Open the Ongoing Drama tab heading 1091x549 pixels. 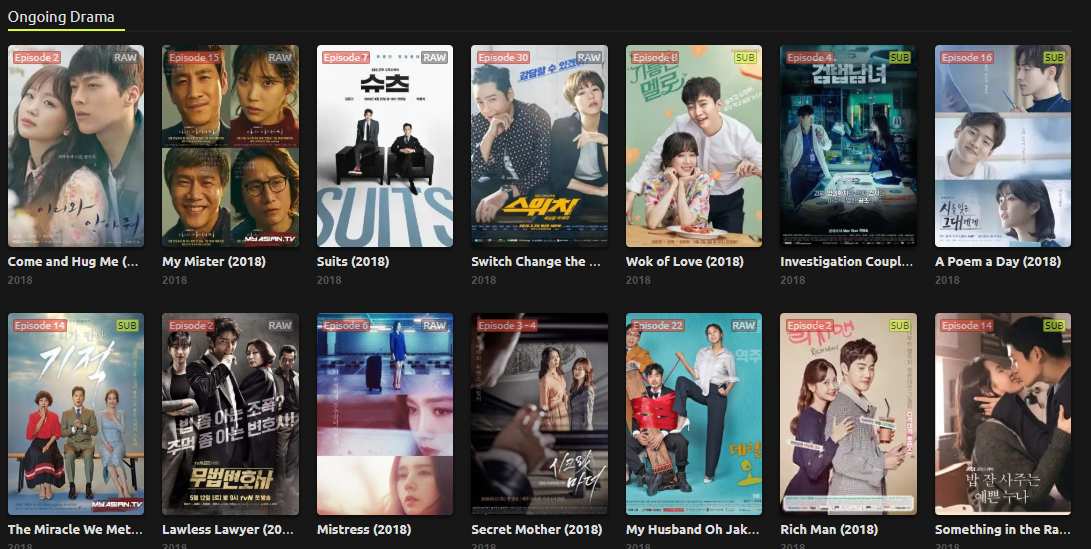(x=61, y=17)
